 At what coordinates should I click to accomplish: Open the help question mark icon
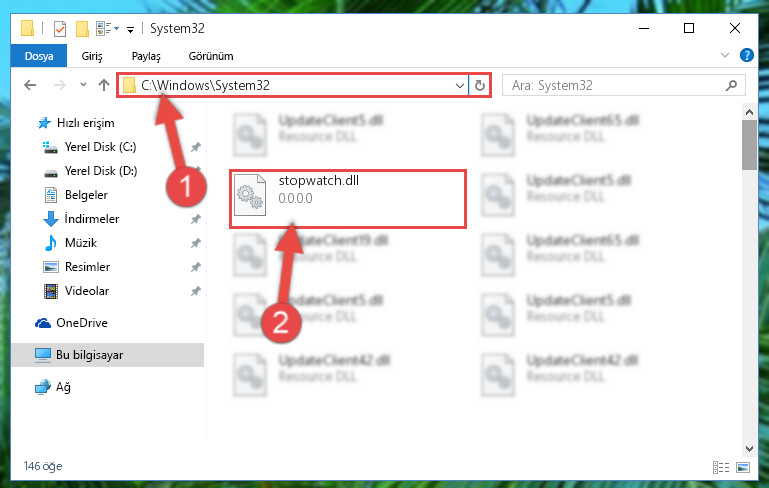(x=746, y=55)
